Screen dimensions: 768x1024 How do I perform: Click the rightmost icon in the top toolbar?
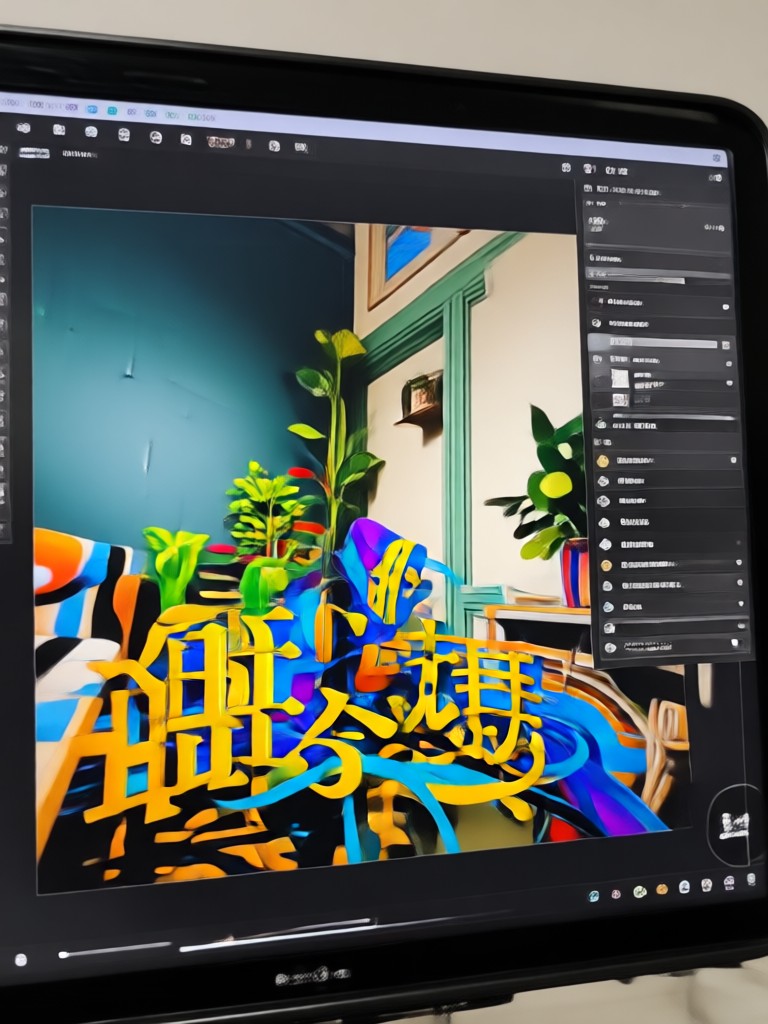[301, 147]
